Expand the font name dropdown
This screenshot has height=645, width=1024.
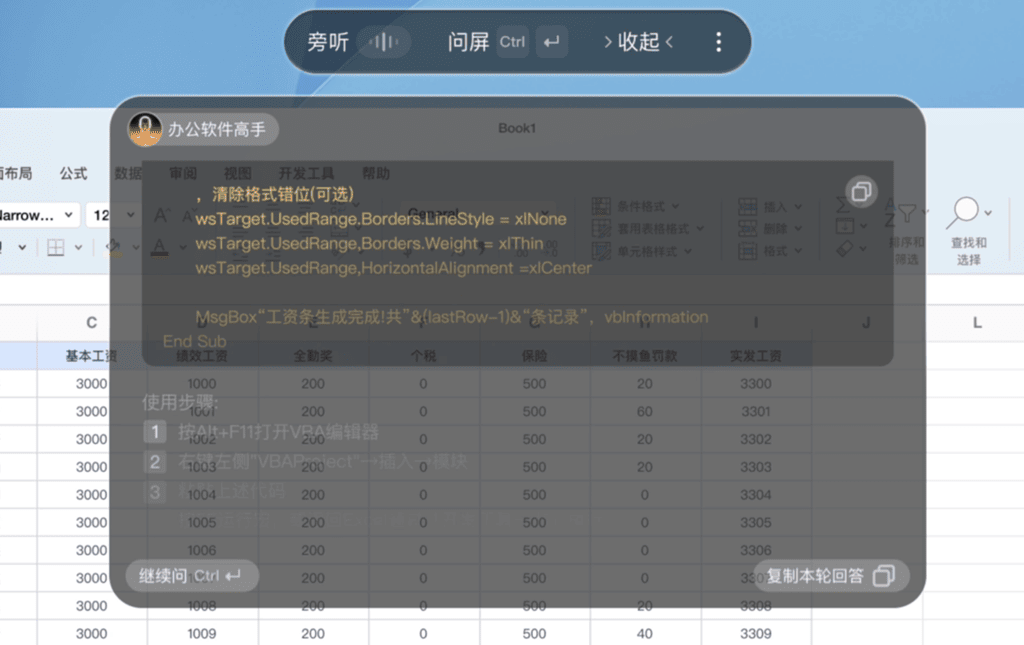point(69,215)
